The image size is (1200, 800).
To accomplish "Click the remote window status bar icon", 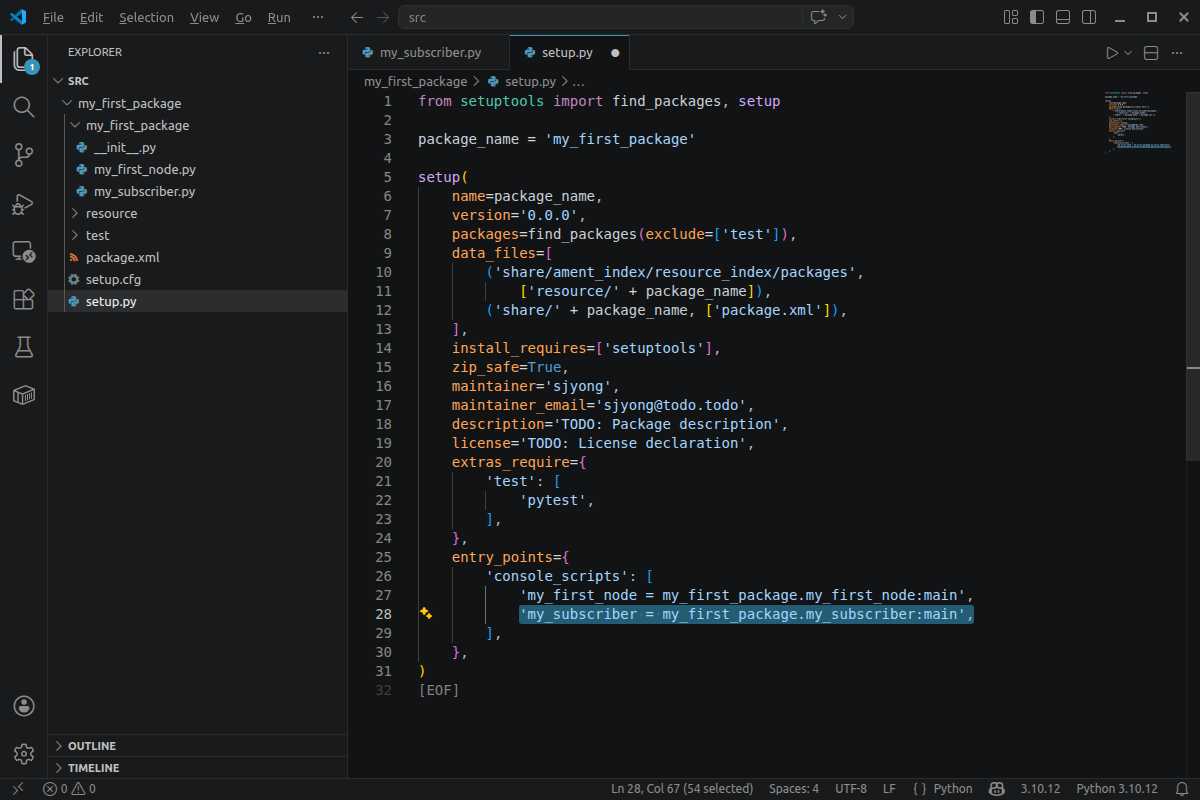I will pyautogui.click(x=17, y=788).
